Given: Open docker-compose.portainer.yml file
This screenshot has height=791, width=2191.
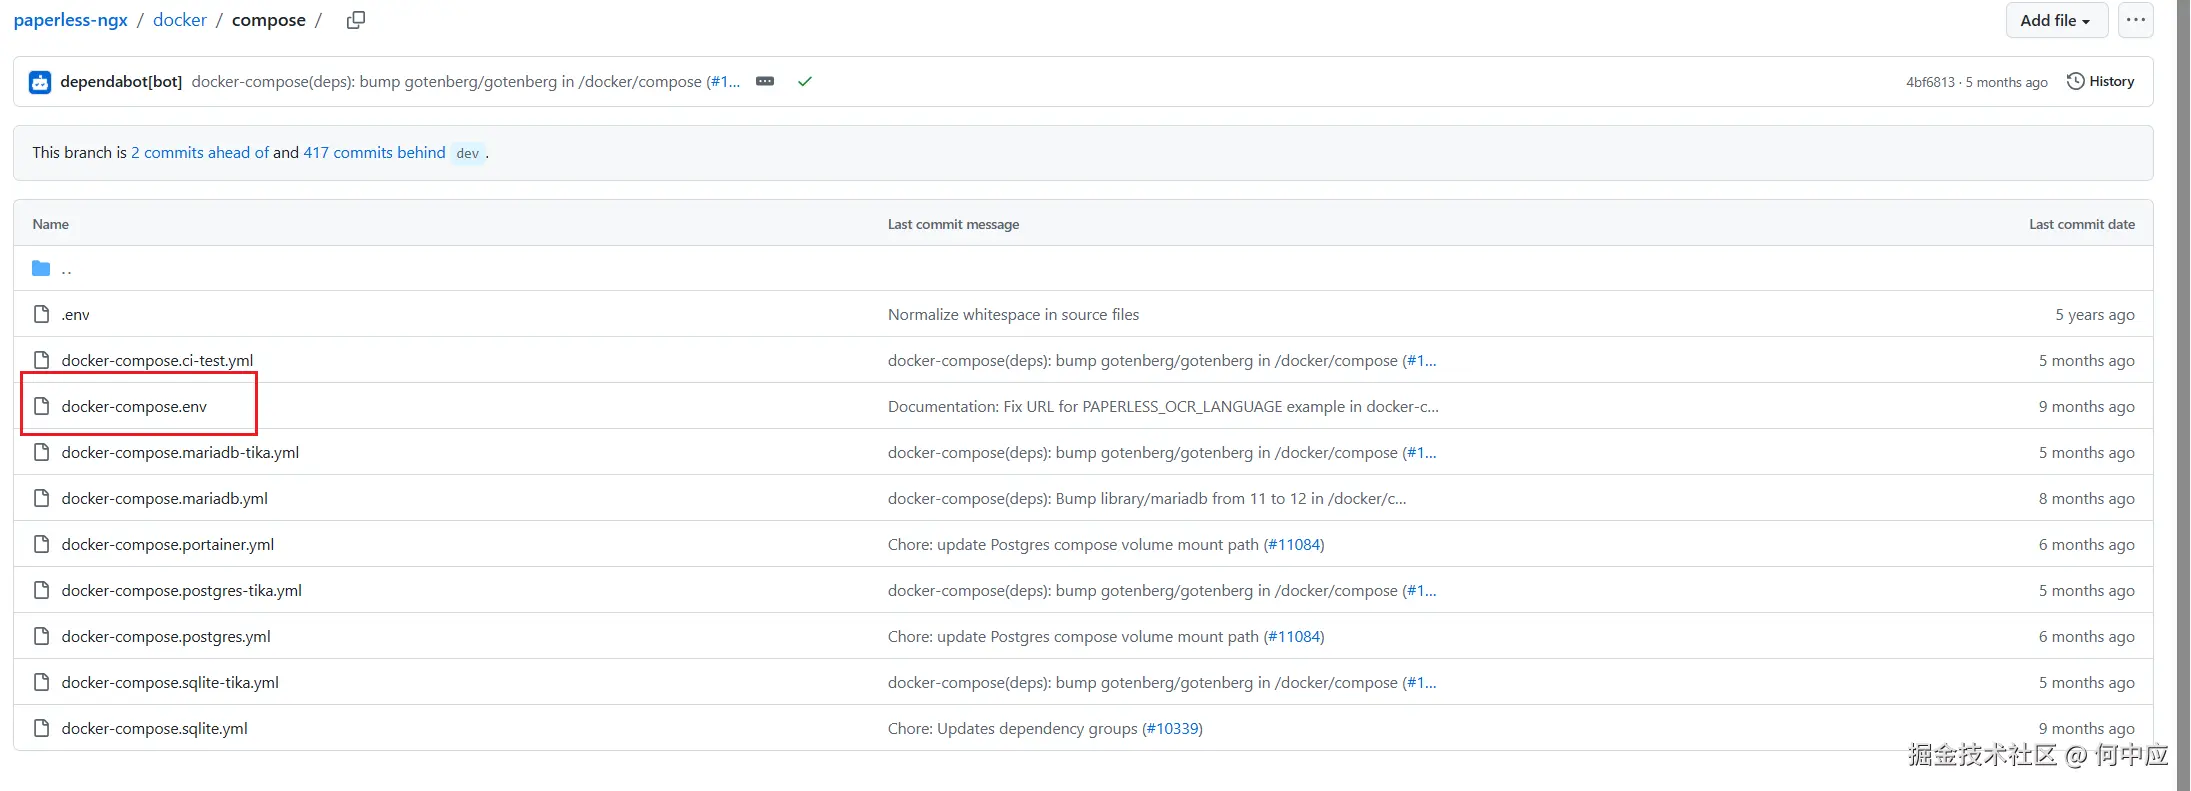Looking at the screenshot, I should 167,544.
